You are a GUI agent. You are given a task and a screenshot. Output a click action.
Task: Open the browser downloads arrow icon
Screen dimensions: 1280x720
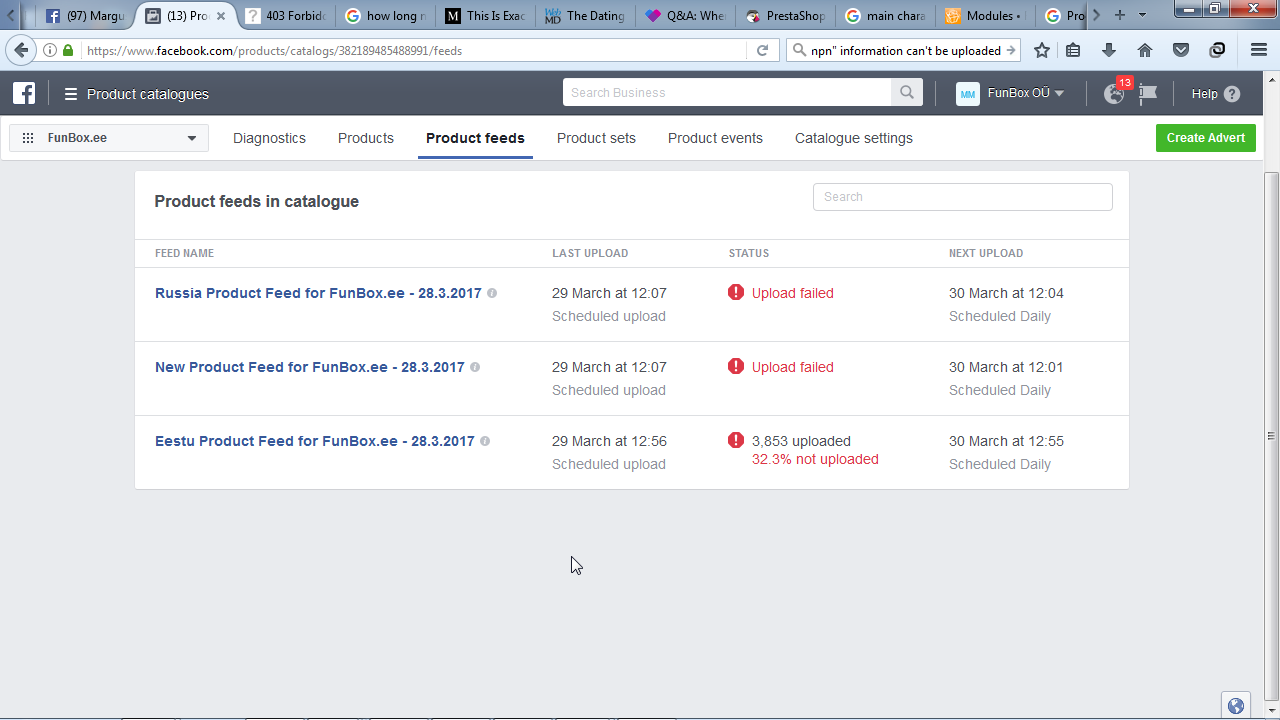(1109, 50)
